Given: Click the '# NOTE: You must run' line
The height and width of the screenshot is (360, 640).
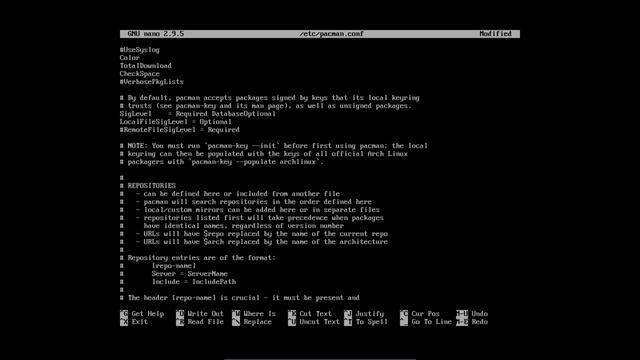Looking at the screenshot, I should 273,146.
